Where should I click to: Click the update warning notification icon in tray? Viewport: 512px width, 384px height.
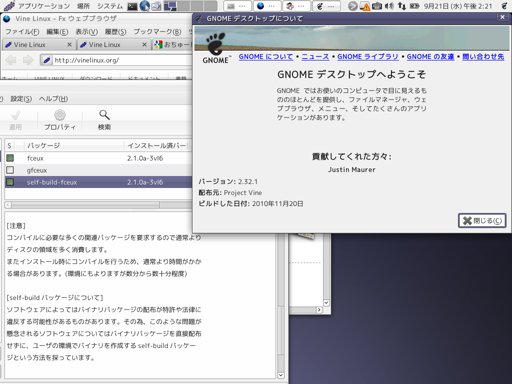365,6
